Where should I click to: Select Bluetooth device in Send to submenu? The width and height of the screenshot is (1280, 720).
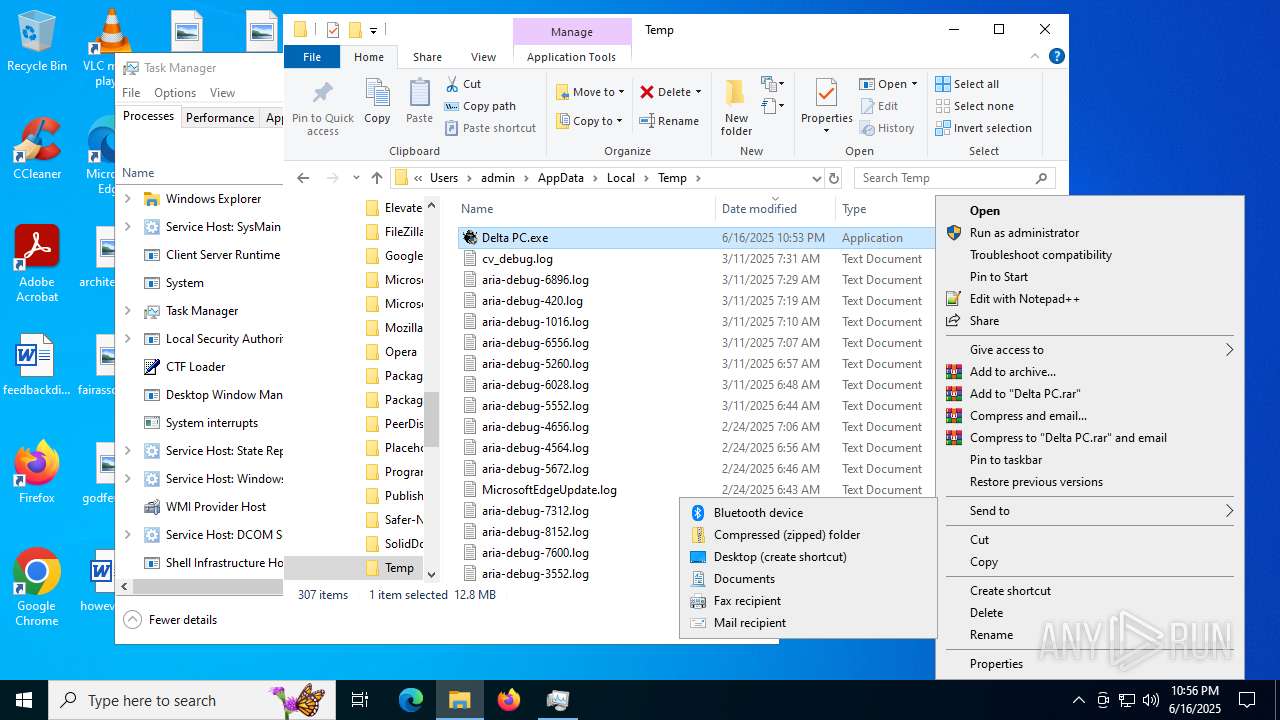pos(808,513)
